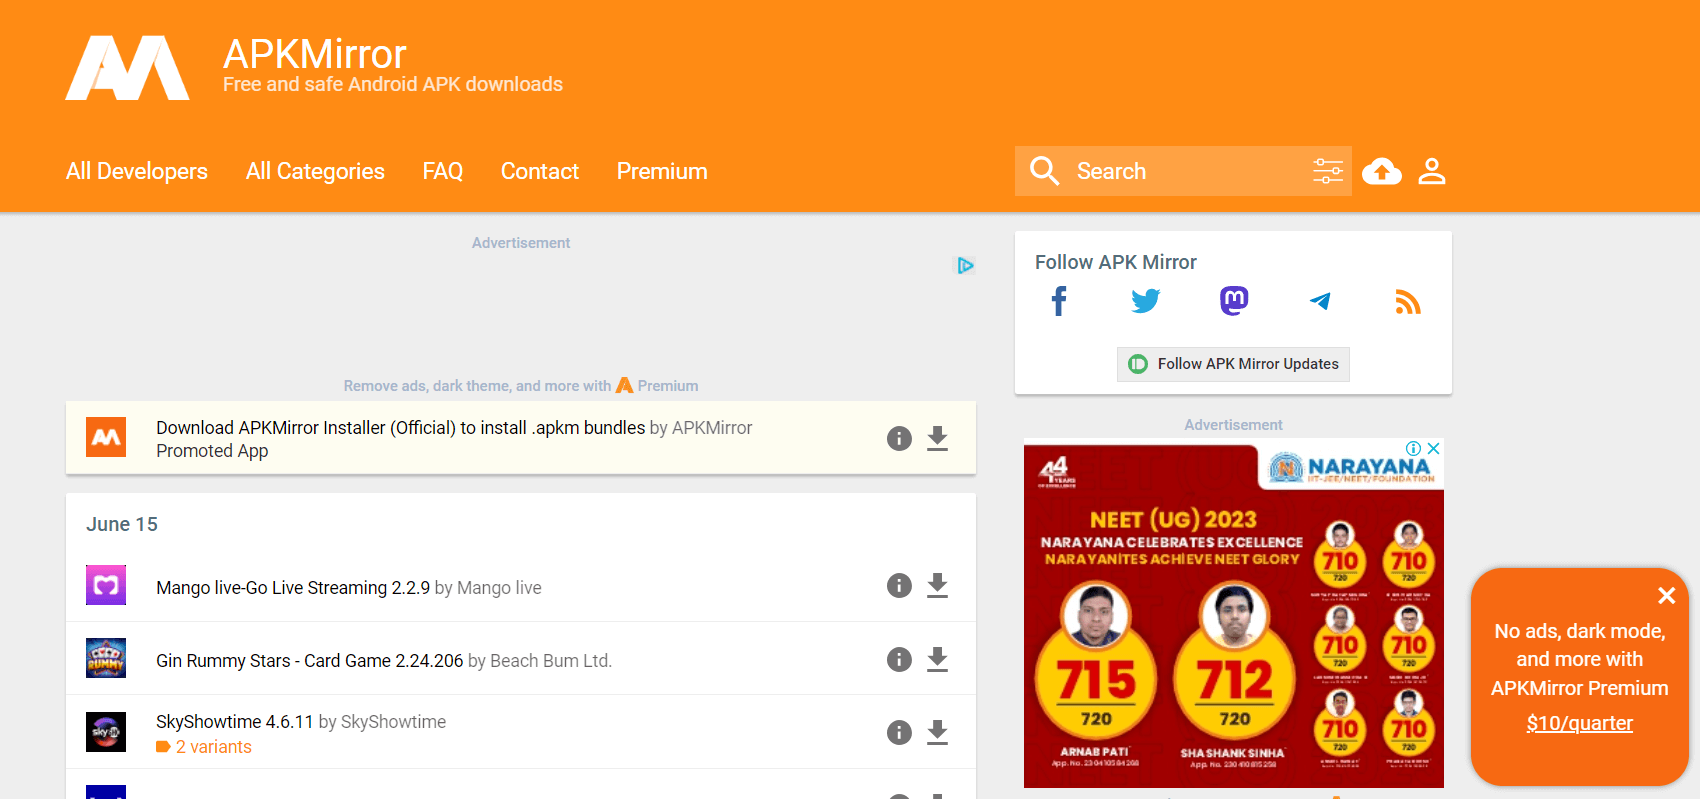The width and height of the screenshot is (1700, 799).
Task: Open the RSS feed icon
Action: [1407, 301]
